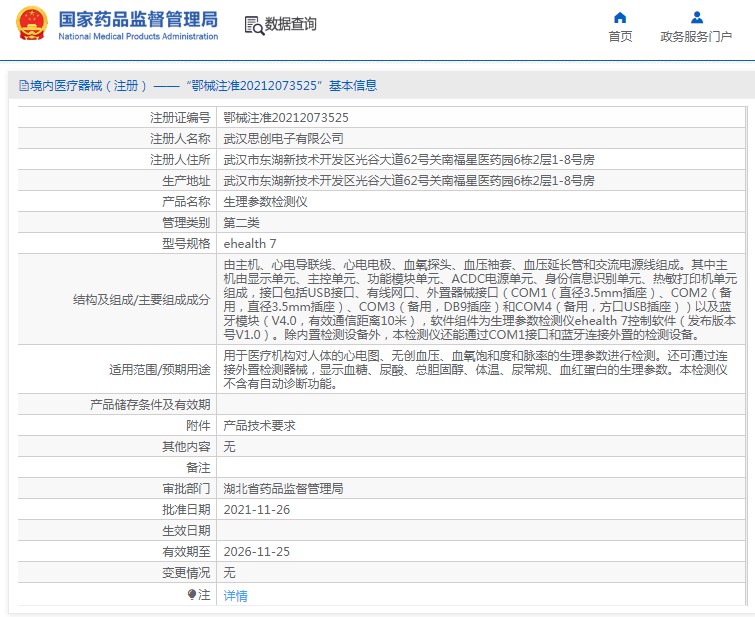Click the 注册证编号 label

click(x=180, y=118)
